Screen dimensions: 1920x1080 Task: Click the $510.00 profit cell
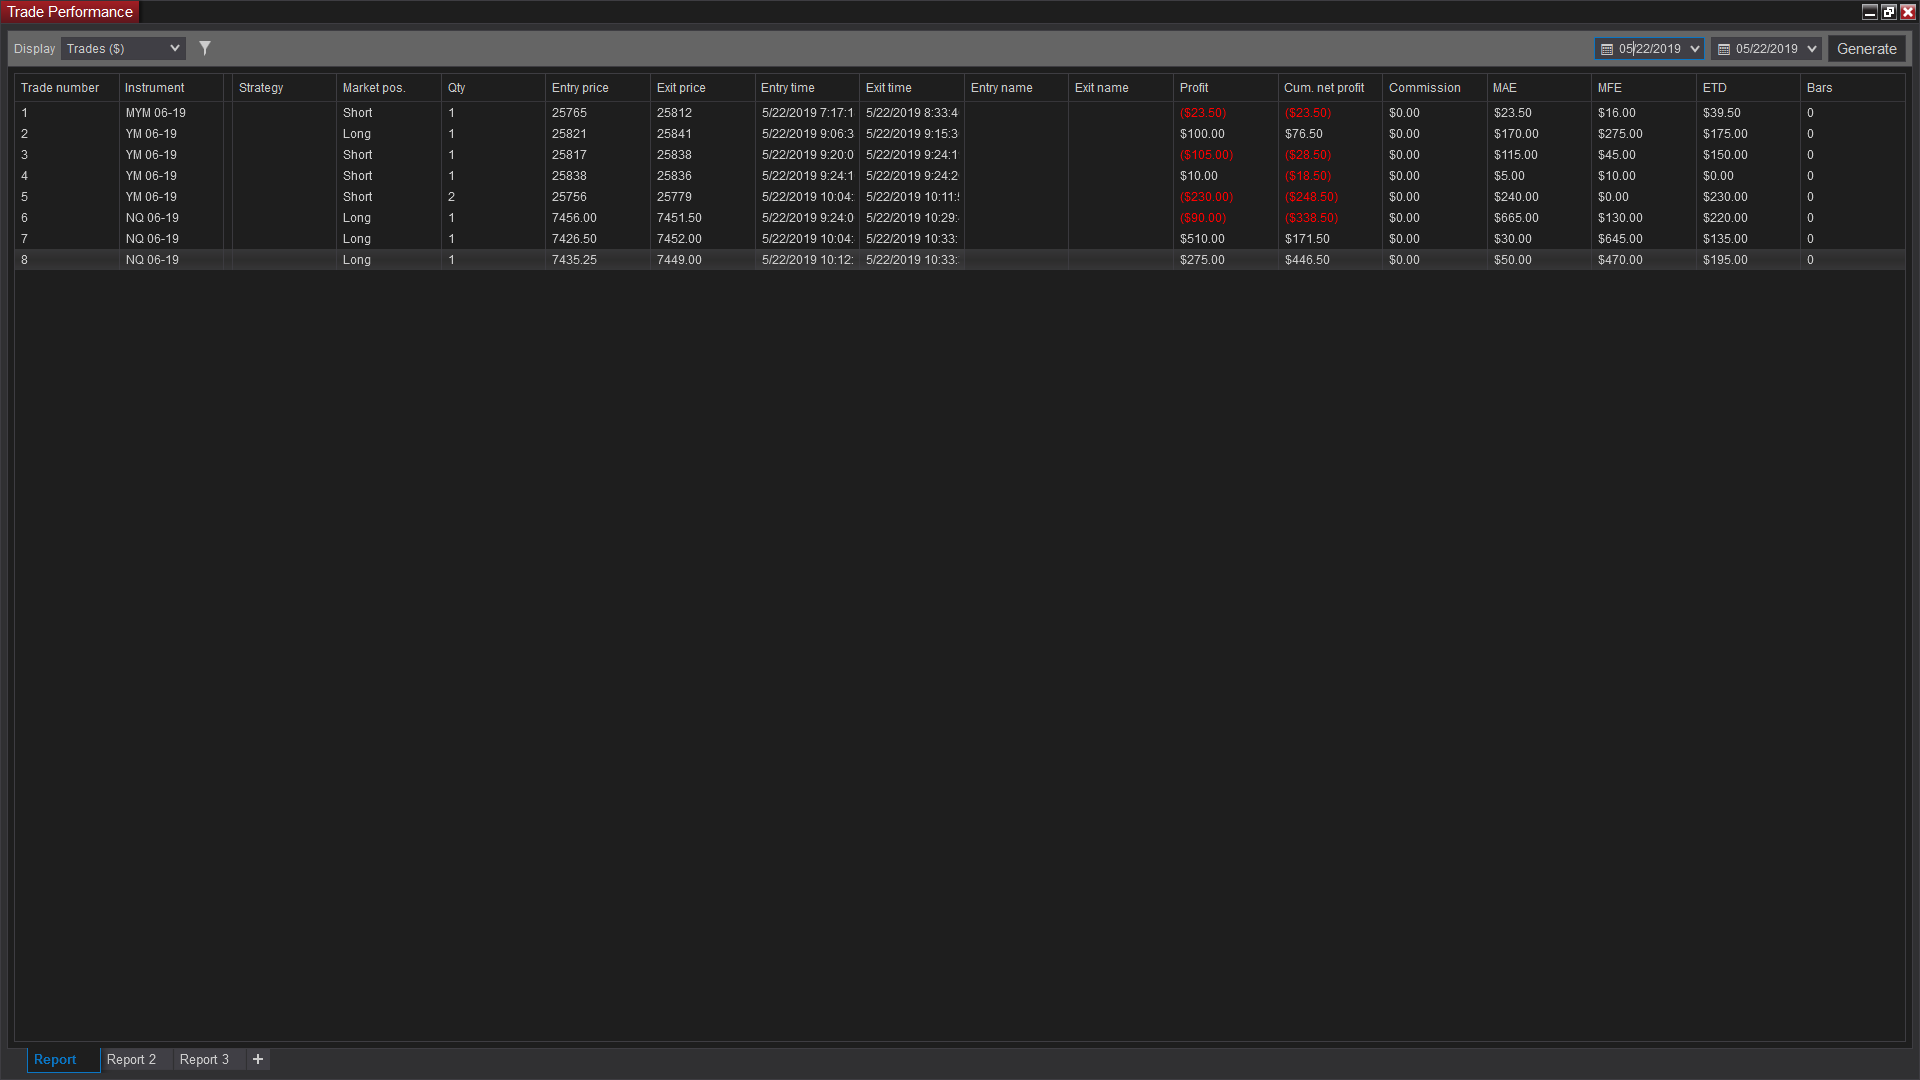[1225, 239]
